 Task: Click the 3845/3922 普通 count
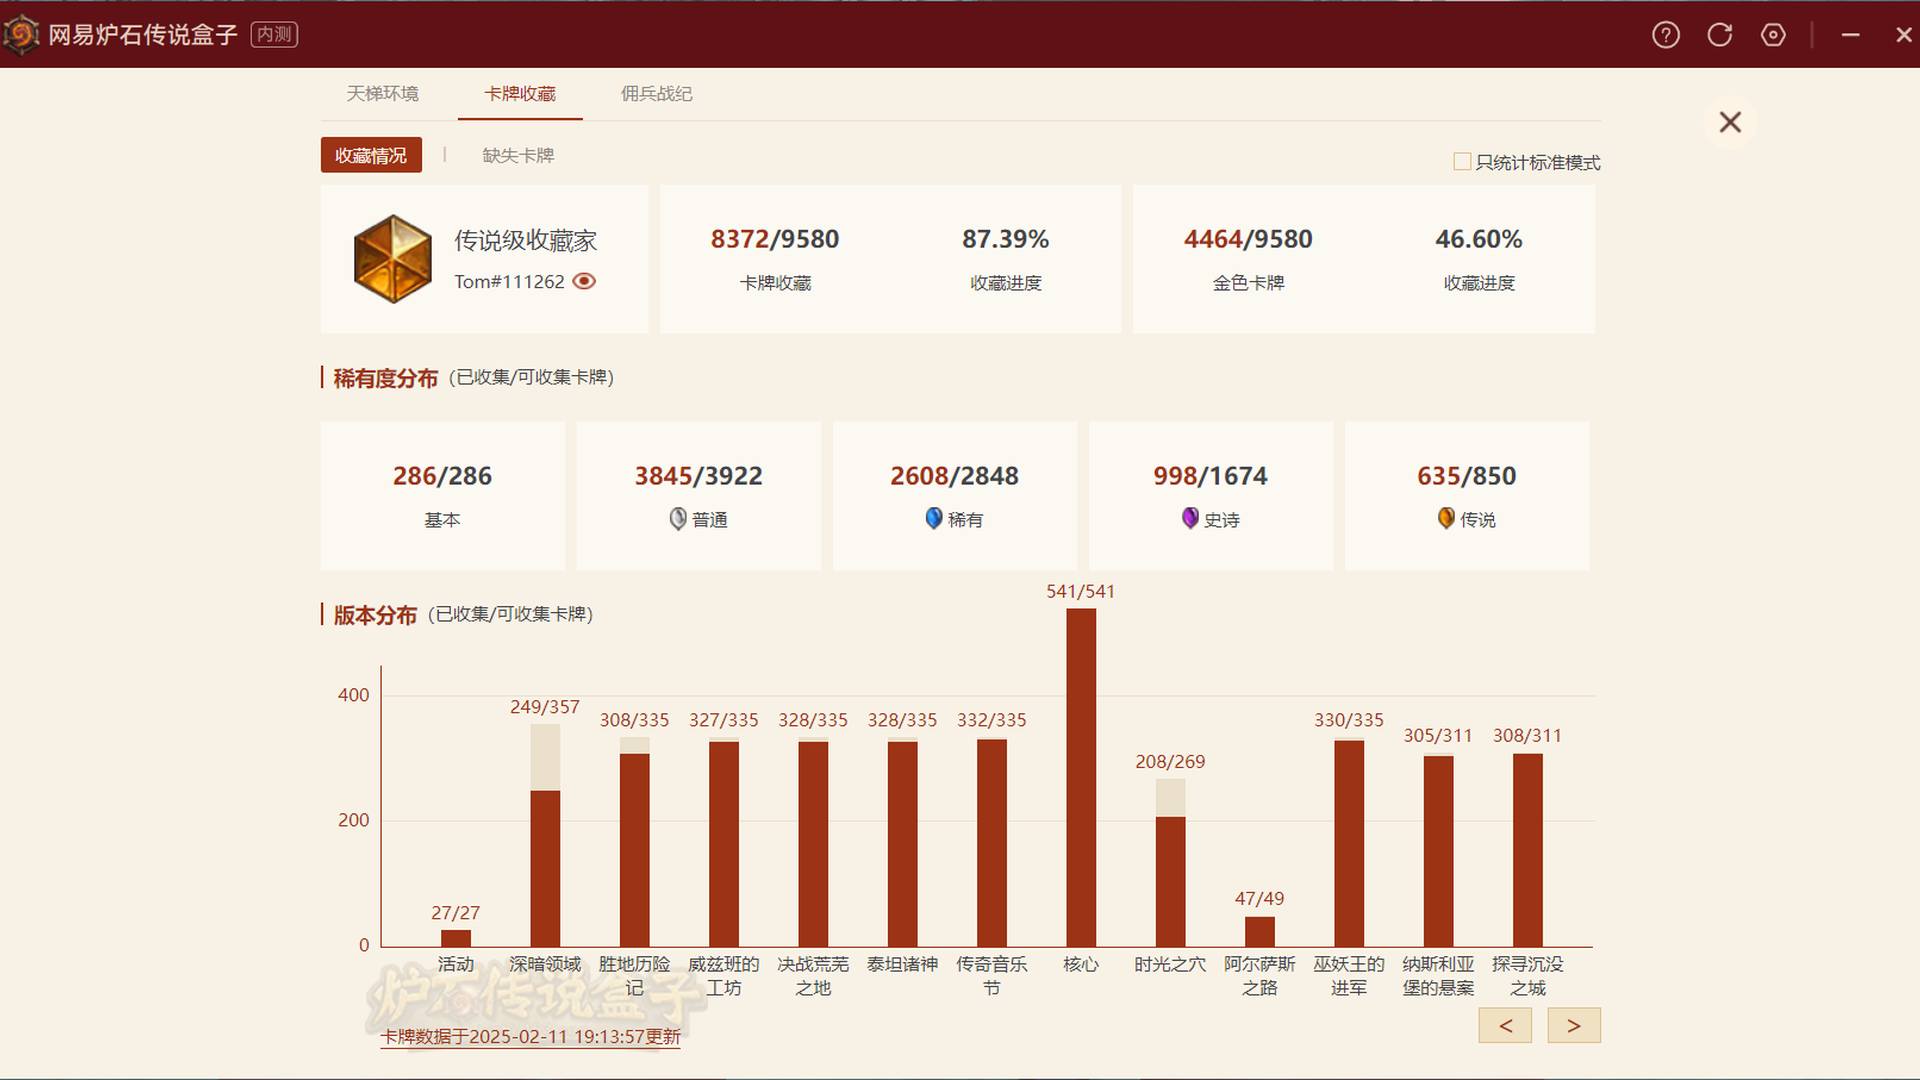coord(698,476)
